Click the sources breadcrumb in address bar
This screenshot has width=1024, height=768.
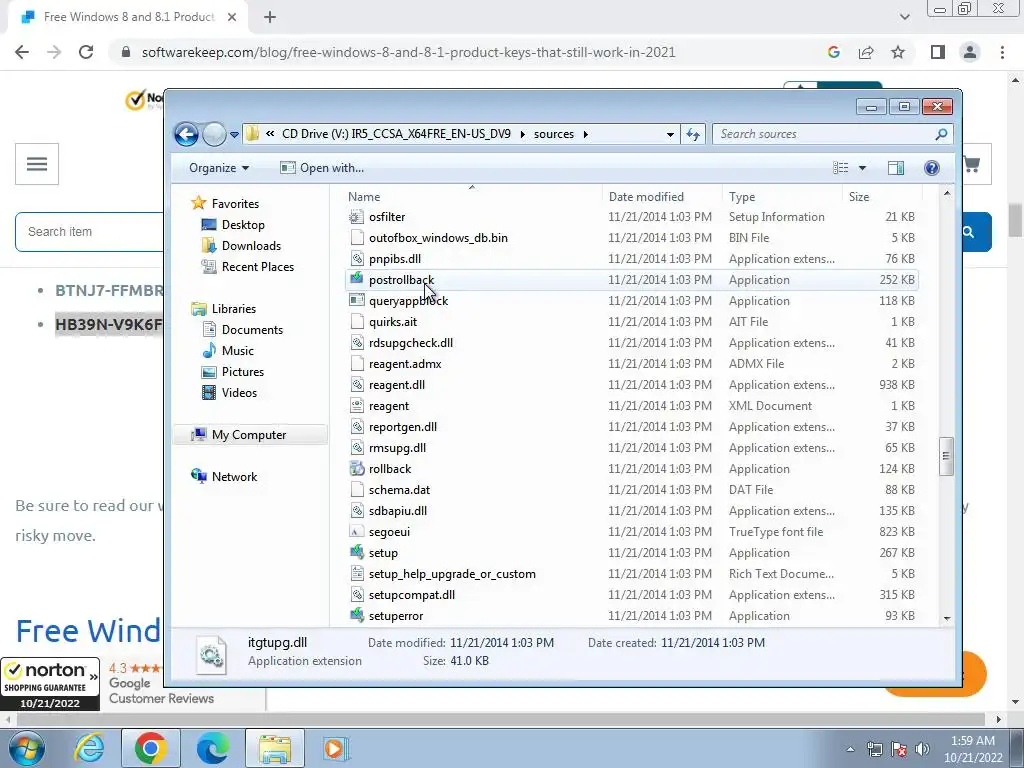554,134
